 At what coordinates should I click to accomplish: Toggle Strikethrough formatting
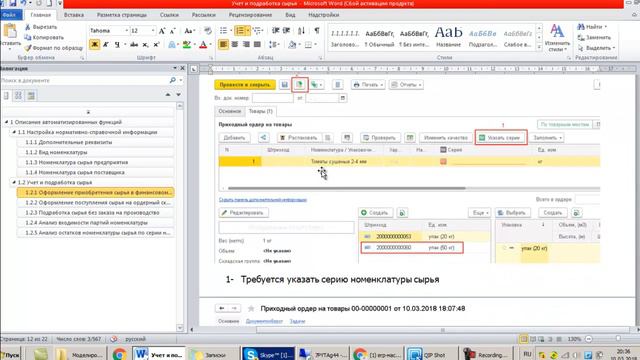coord(133,44)
